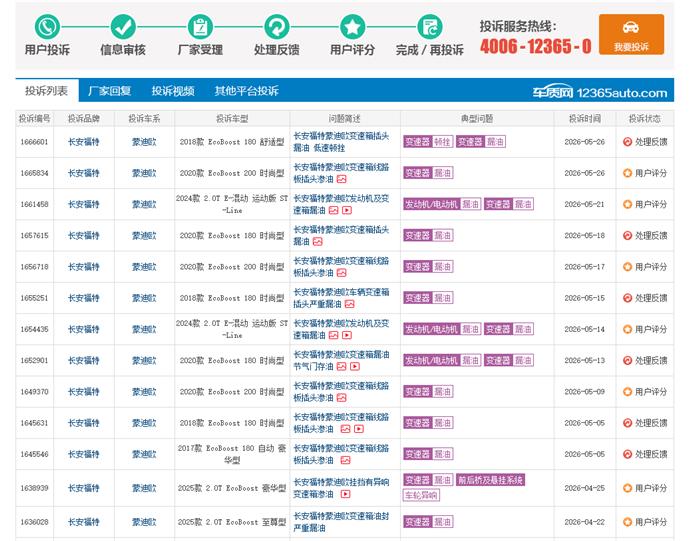Image resolution: width=700 pixels, height=541 pixels.
Task: Click 用户评分 status icon for complaint 1665834
Action: [627, 173]
